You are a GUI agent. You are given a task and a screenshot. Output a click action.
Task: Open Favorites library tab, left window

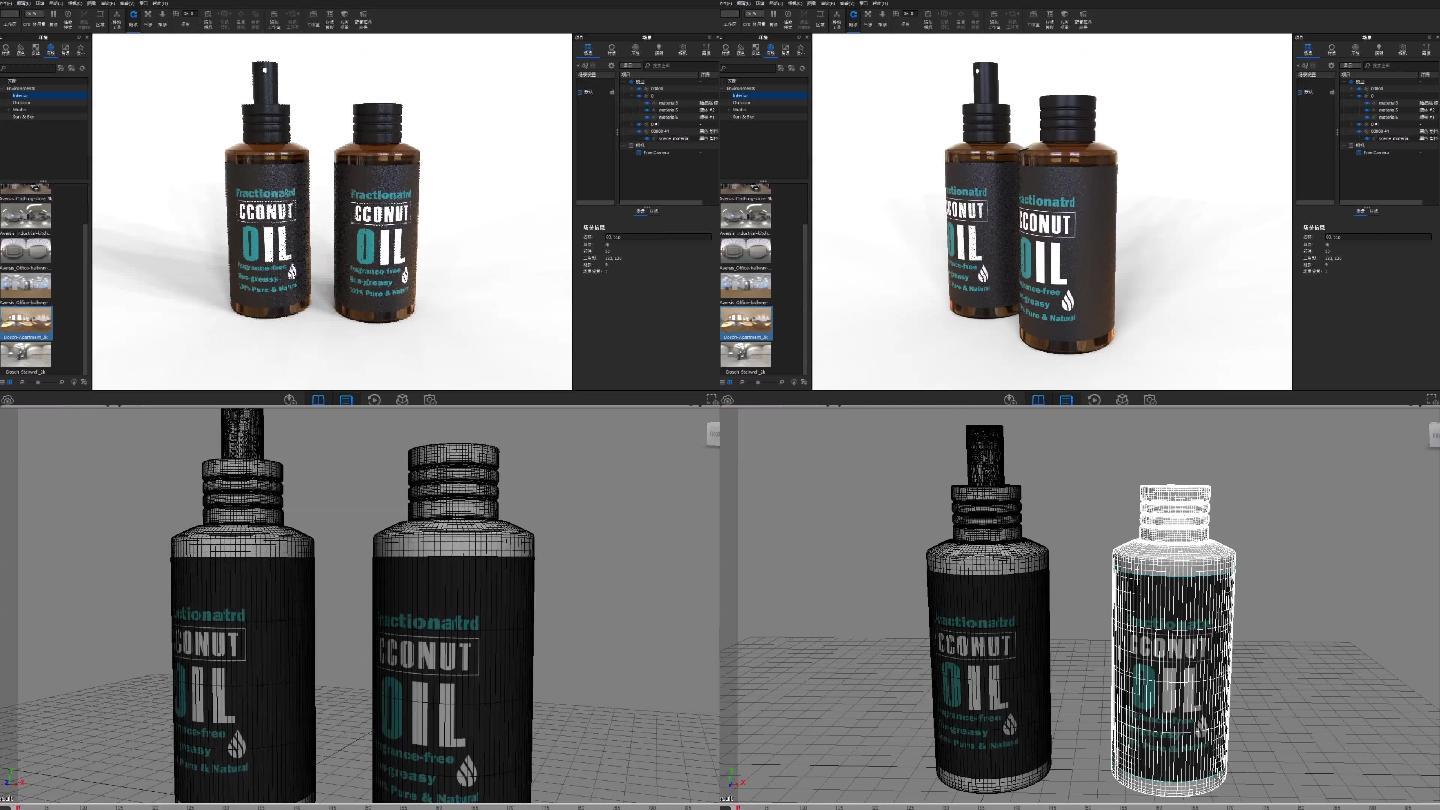80,50
